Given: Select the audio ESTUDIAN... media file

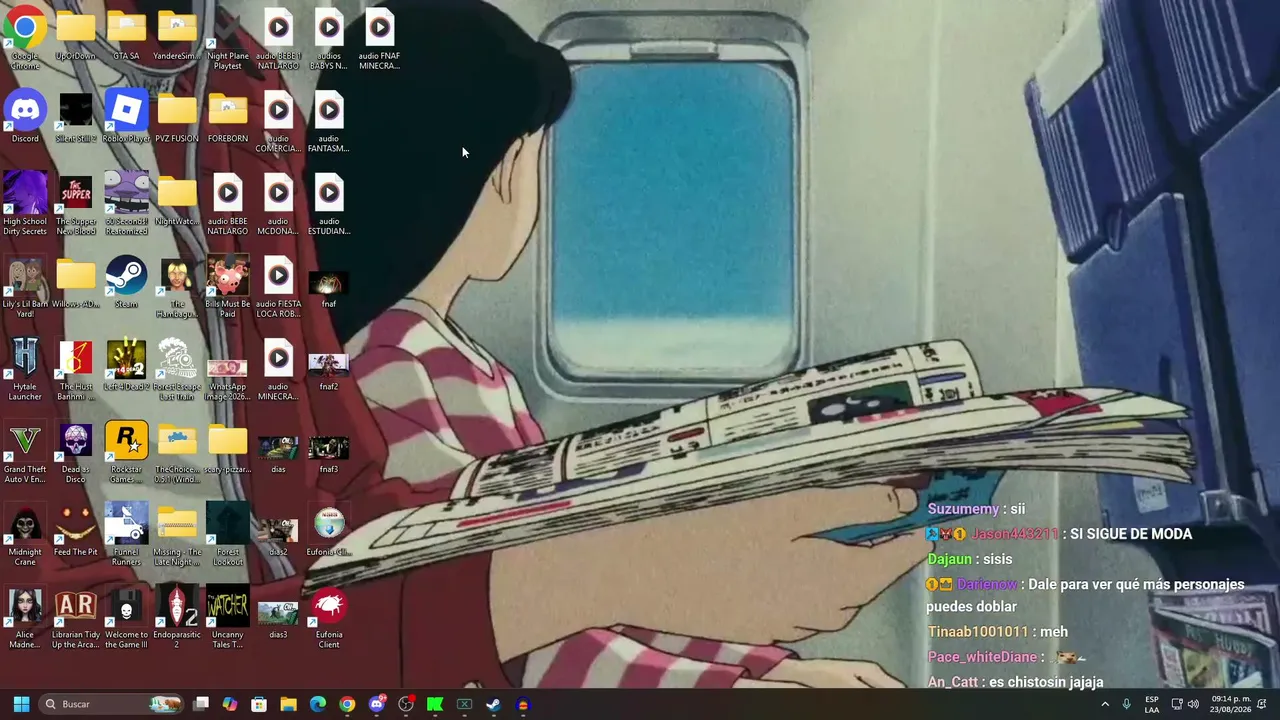Looking at the screenshot, I should pos(329,205).
